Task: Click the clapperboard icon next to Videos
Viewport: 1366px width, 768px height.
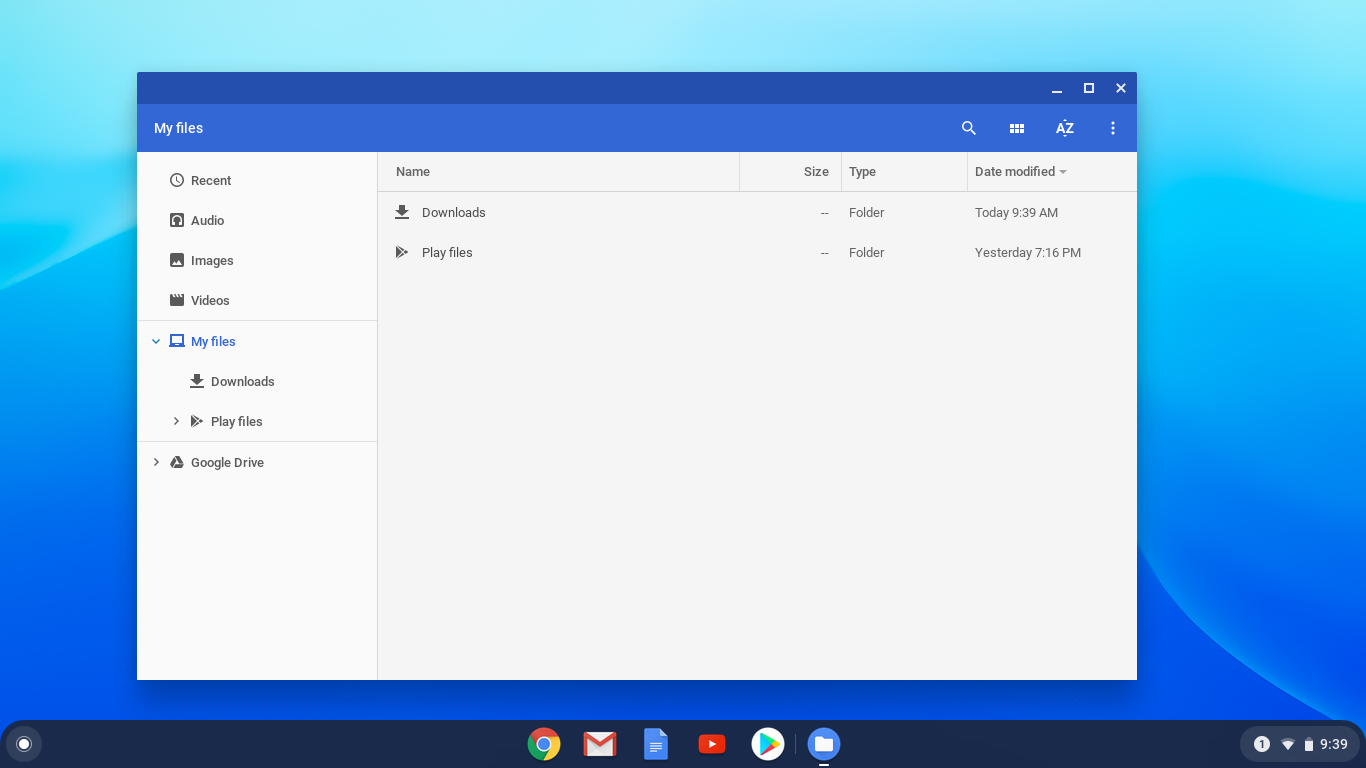Action: pos(177,300)
